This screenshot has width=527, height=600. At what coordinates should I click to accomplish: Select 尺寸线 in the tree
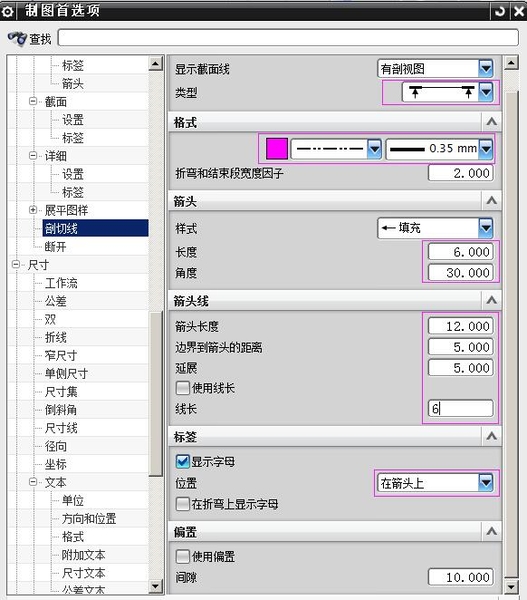coord(61,428)
